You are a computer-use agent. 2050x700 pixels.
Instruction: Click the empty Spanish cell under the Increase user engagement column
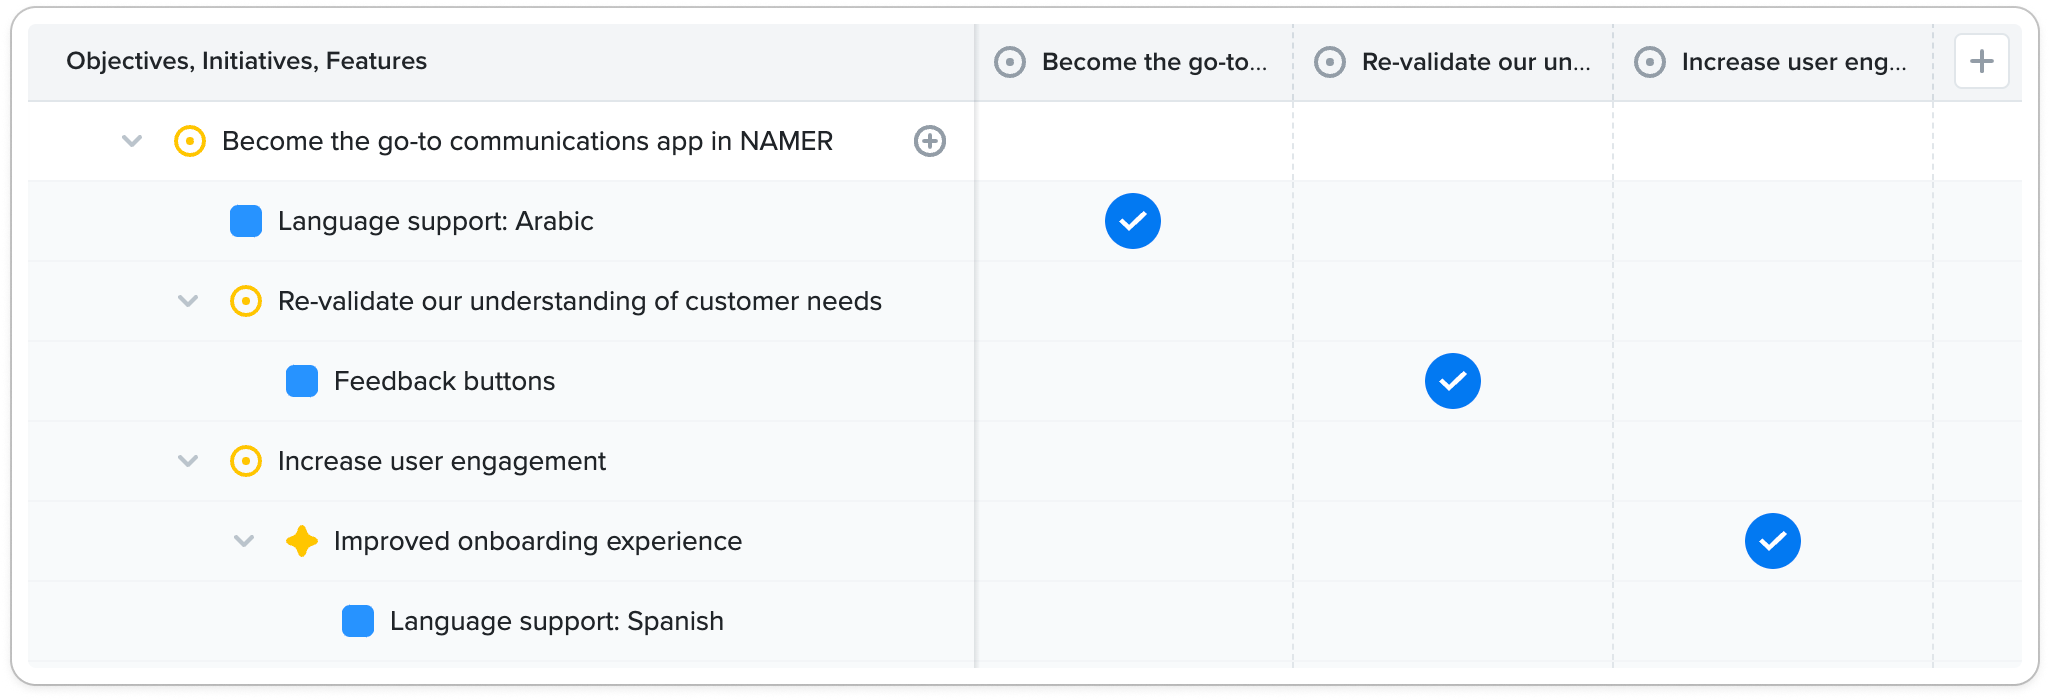click(1773, 621)
